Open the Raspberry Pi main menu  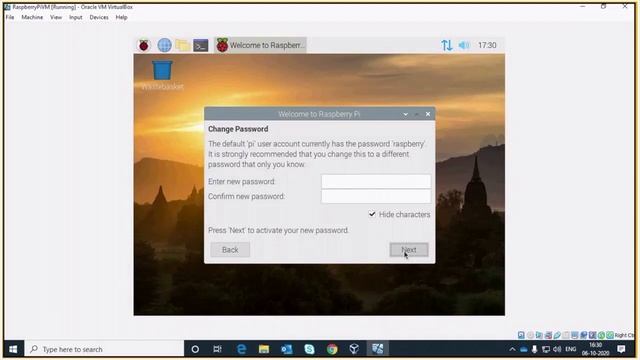(144, 45)
